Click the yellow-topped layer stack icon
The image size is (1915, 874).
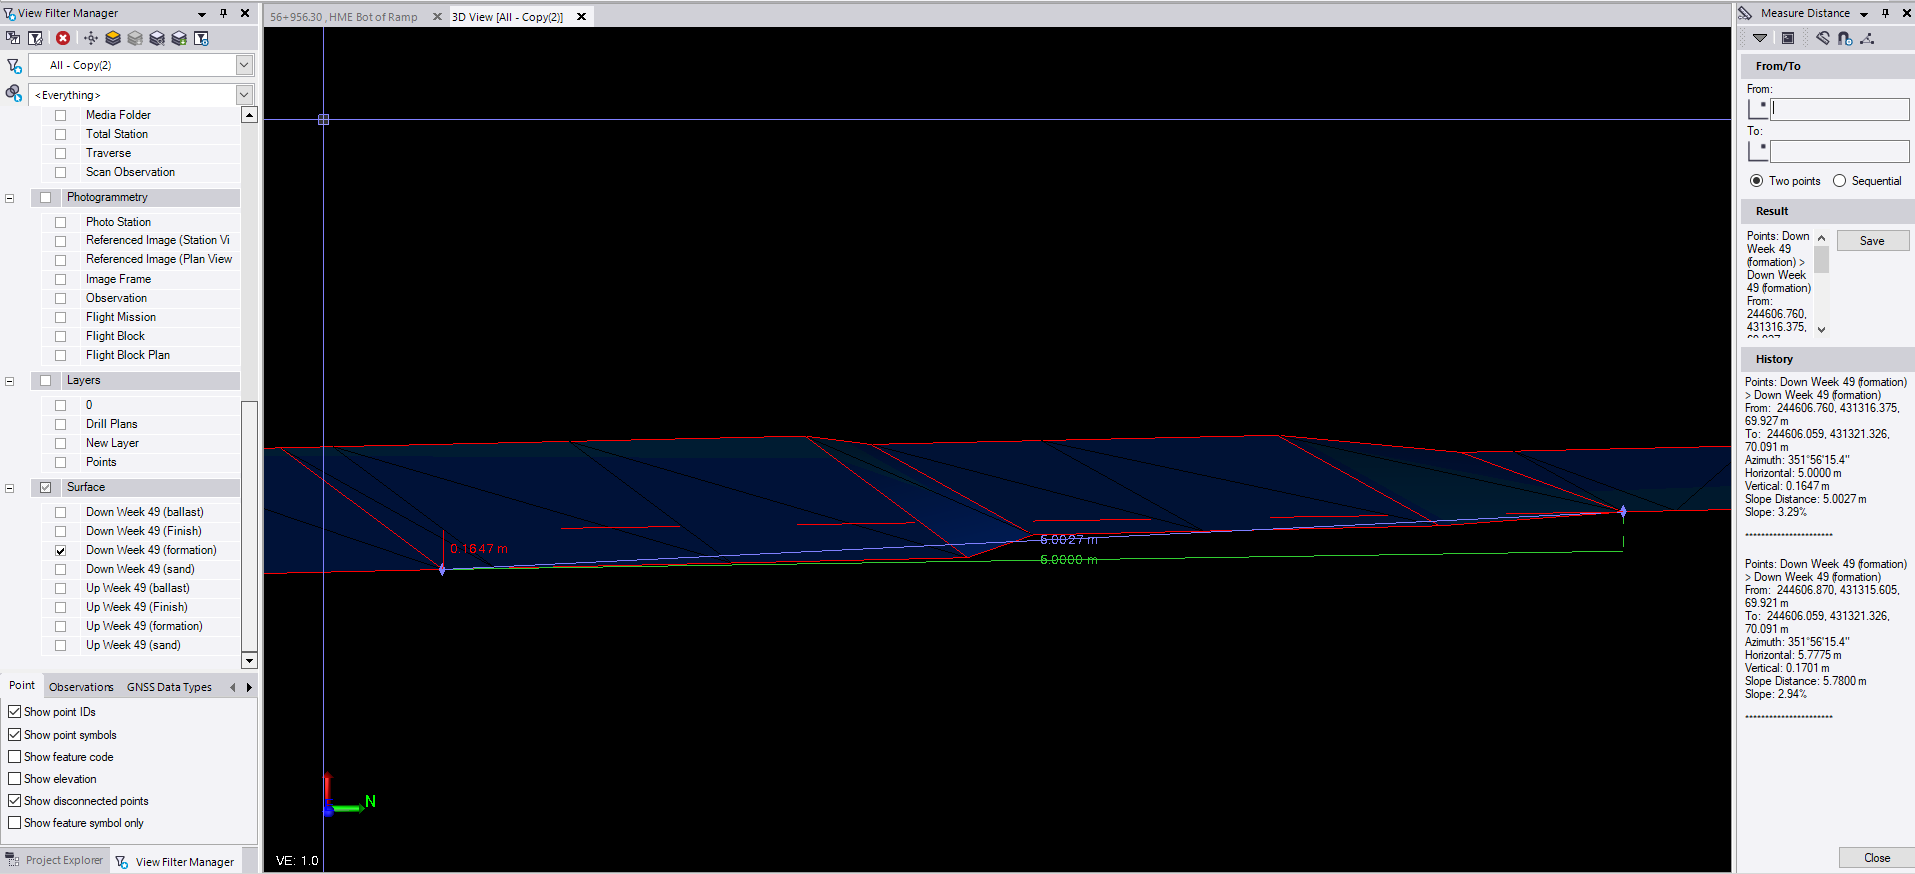pyautogui.click(x=113, y=38)
